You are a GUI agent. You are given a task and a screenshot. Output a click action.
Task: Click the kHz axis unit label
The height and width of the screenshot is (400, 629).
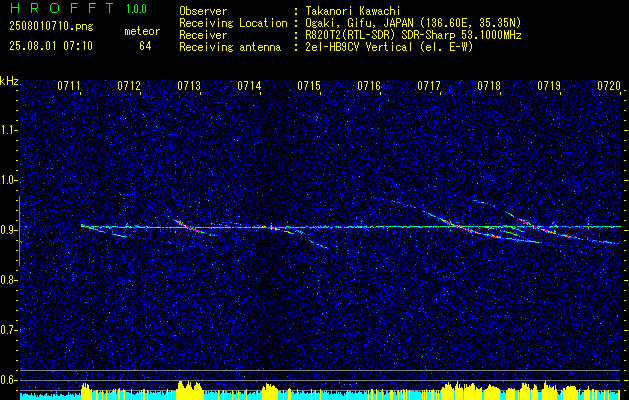[9, 81]
